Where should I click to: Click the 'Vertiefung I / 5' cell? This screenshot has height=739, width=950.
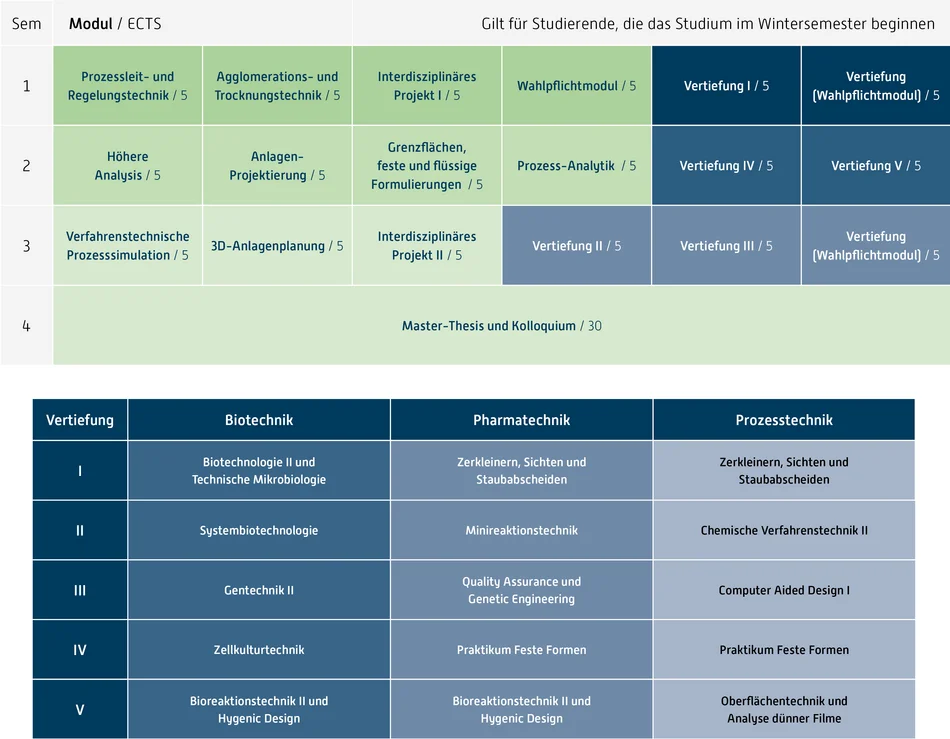coord(726,86)
